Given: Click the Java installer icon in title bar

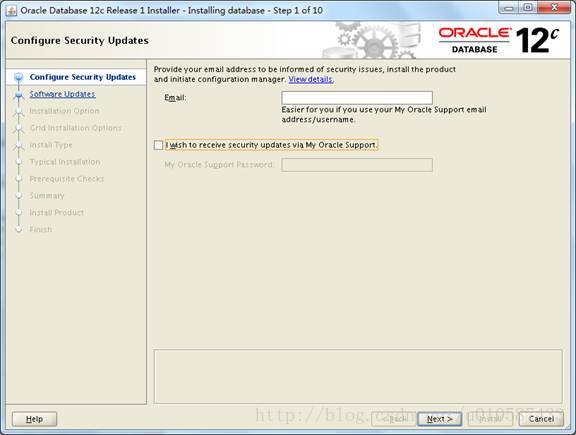Looking at the screenshot, I should pyautogui.click(x=11, y=10).
